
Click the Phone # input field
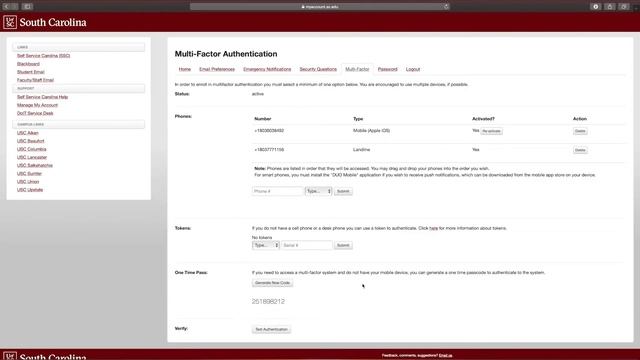278,191
